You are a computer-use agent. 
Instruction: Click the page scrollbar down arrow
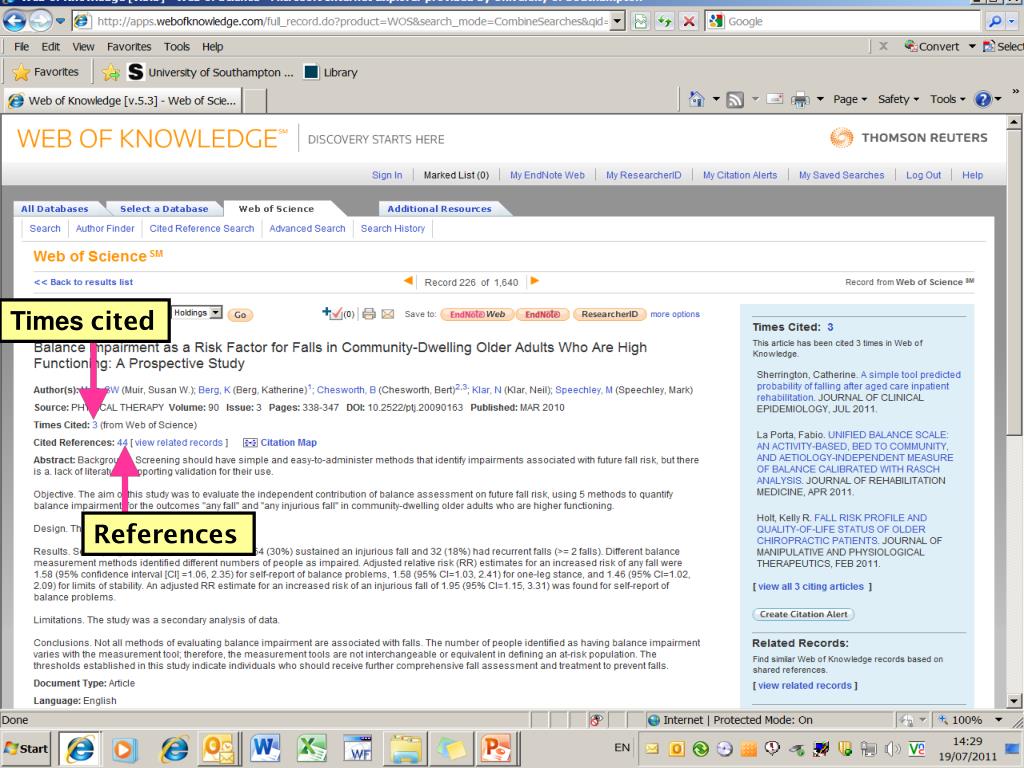coord(1014,701)
